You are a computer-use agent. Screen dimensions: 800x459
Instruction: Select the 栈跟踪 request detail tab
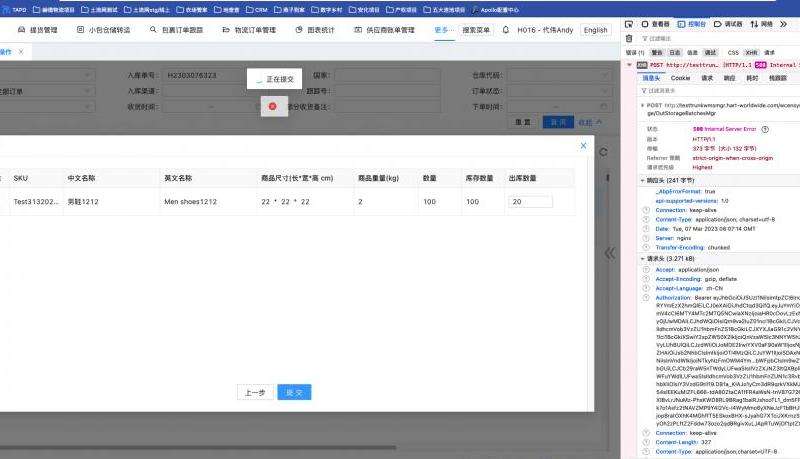point(778,78)
